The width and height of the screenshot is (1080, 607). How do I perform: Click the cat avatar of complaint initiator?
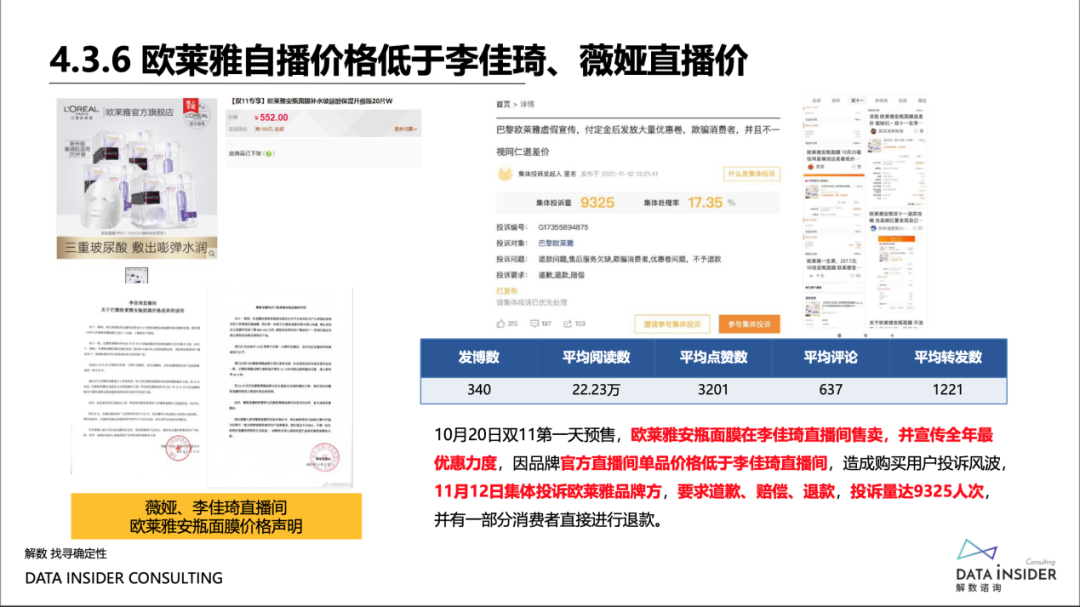click(505, 174)
